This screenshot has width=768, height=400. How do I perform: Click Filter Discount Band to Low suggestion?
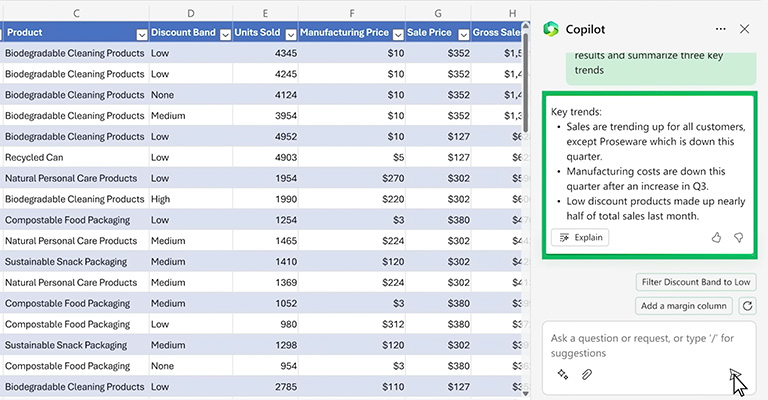(697, 283)
